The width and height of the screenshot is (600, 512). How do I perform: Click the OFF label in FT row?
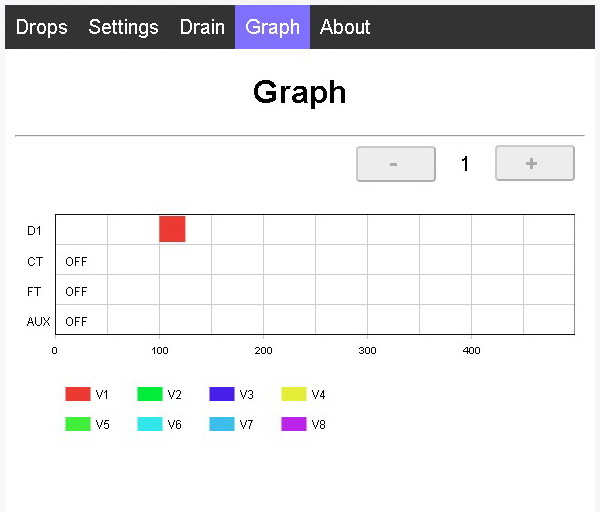(x=76, y=292)
